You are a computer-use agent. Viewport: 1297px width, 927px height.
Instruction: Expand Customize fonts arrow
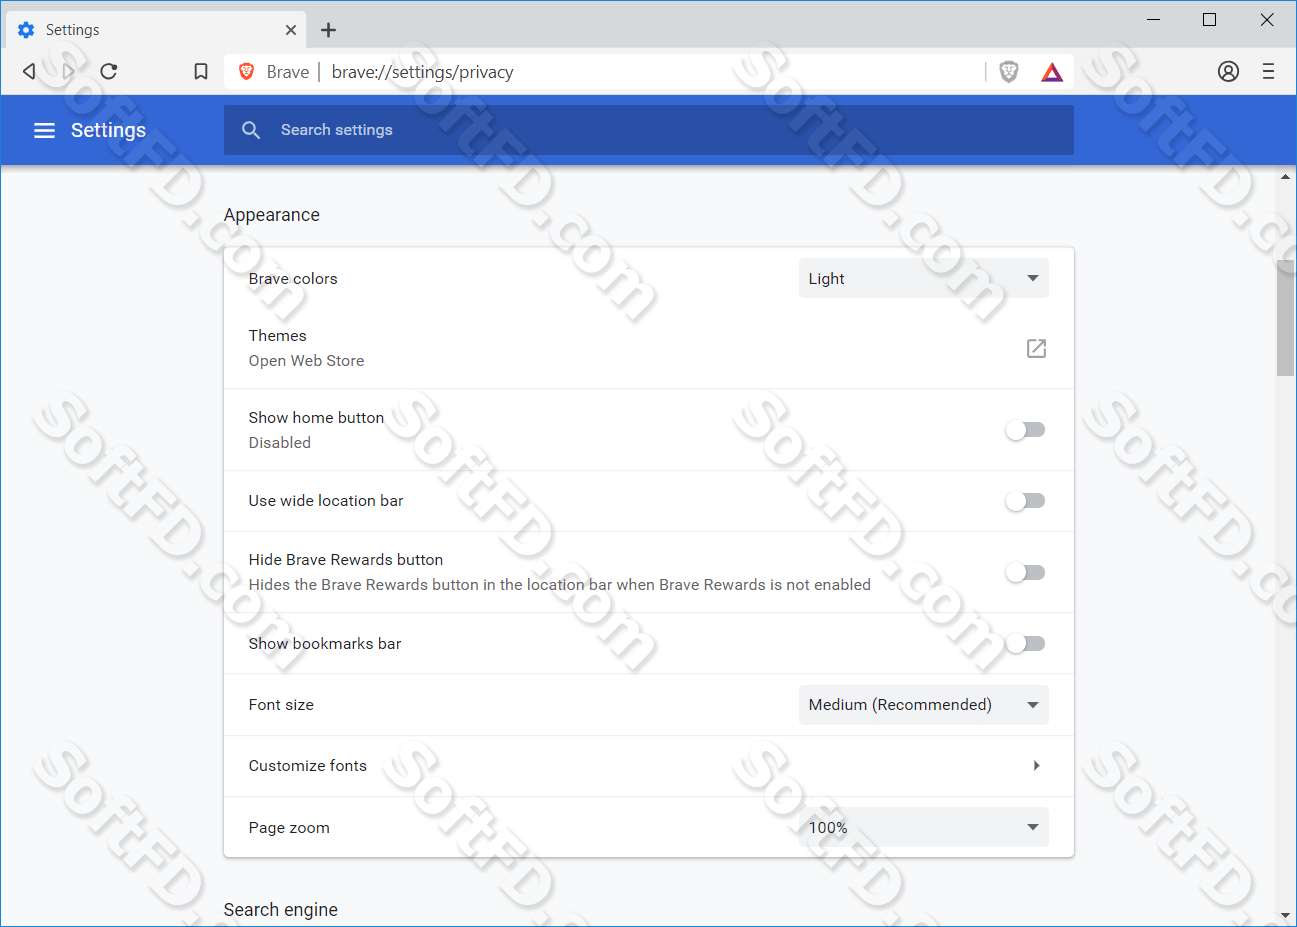point(1036,766)
